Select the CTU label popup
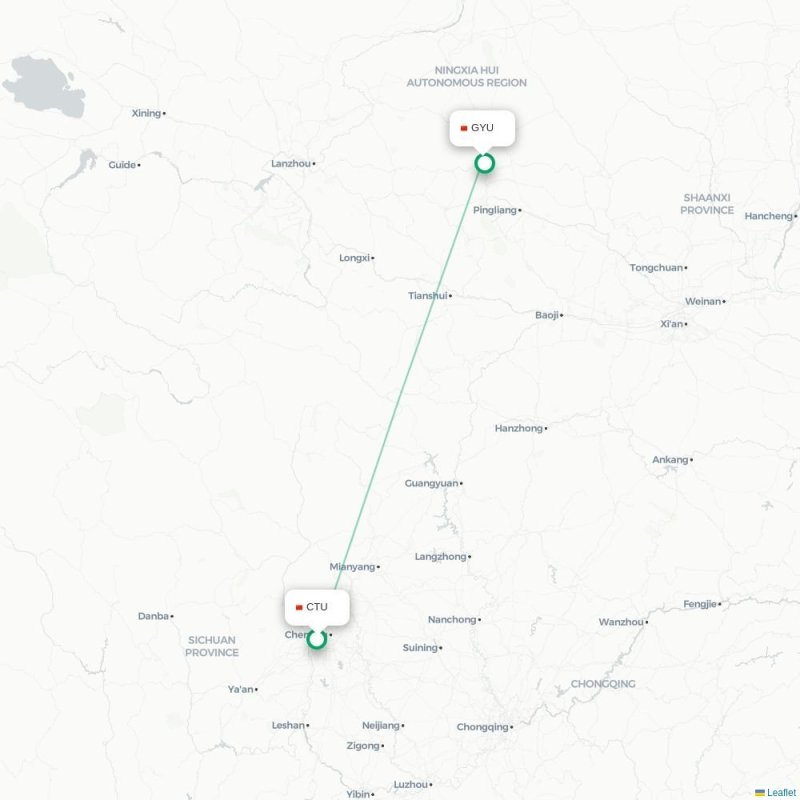 [x=317, y=607]
